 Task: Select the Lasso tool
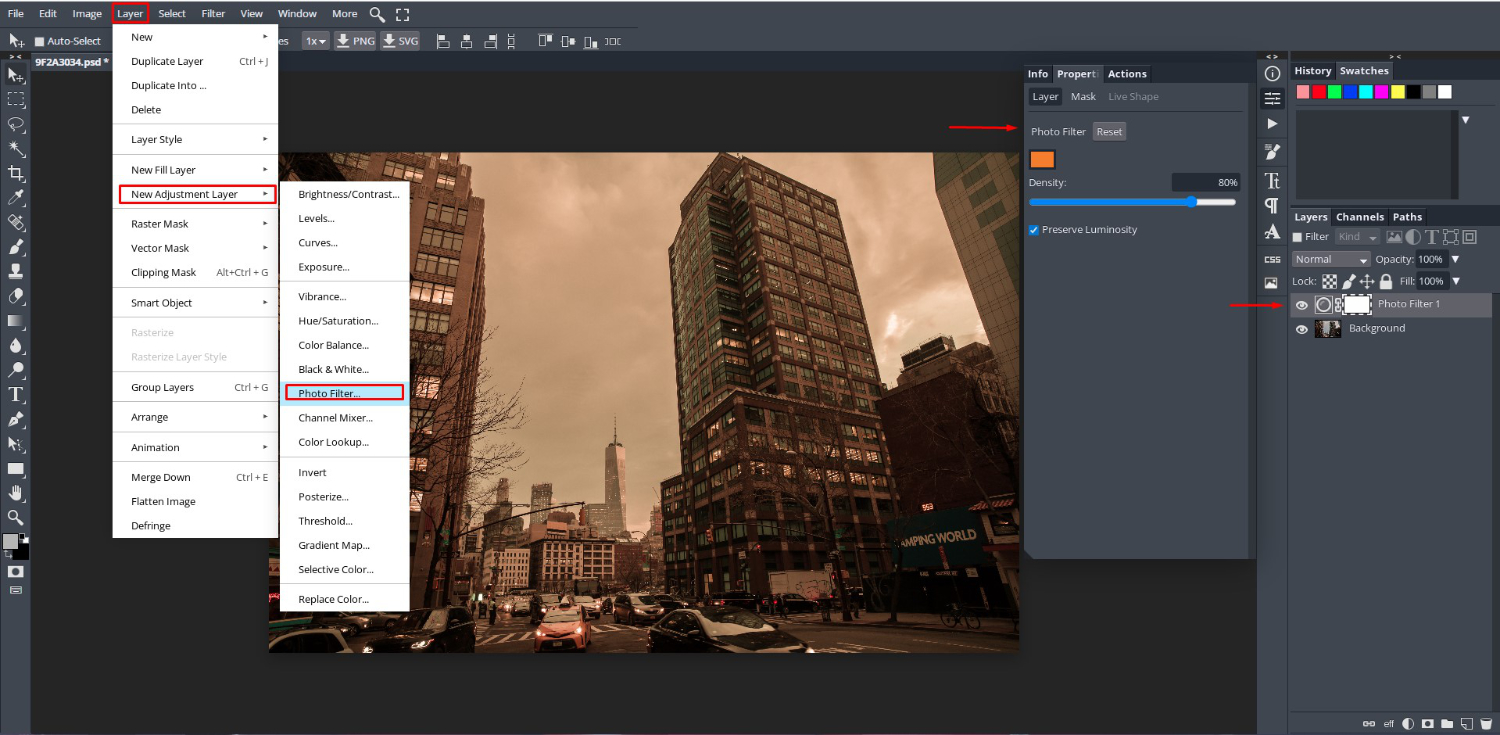[16, 124]
